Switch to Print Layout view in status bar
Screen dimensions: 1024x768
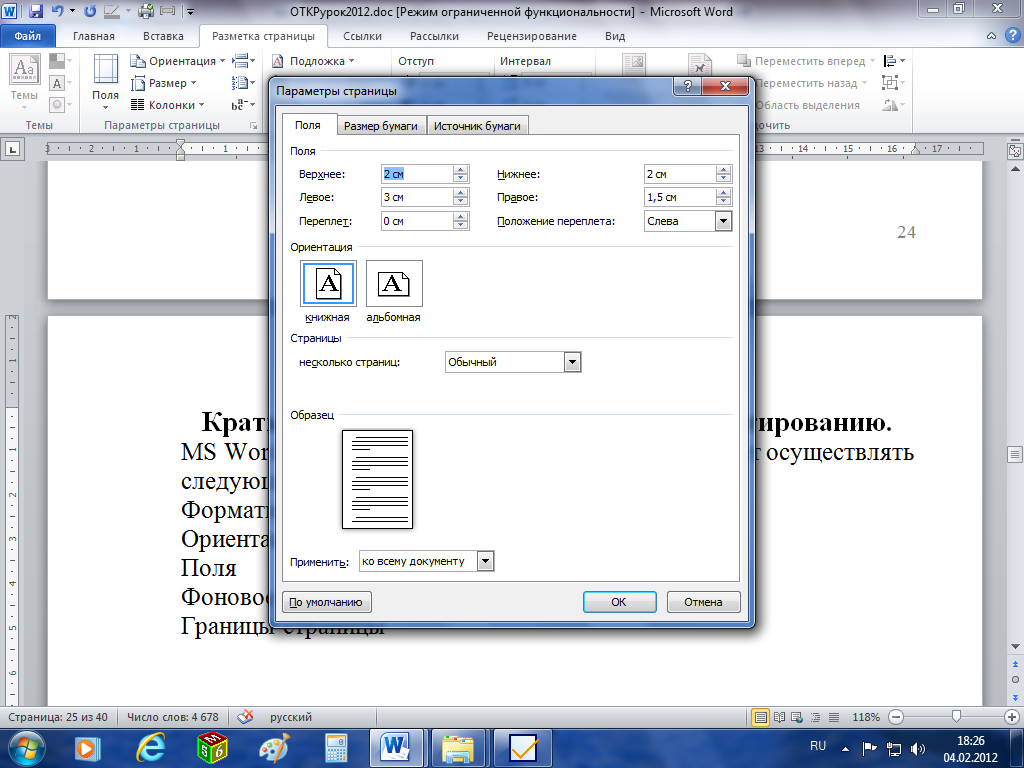pyautogui.click(x=760, y=717)
